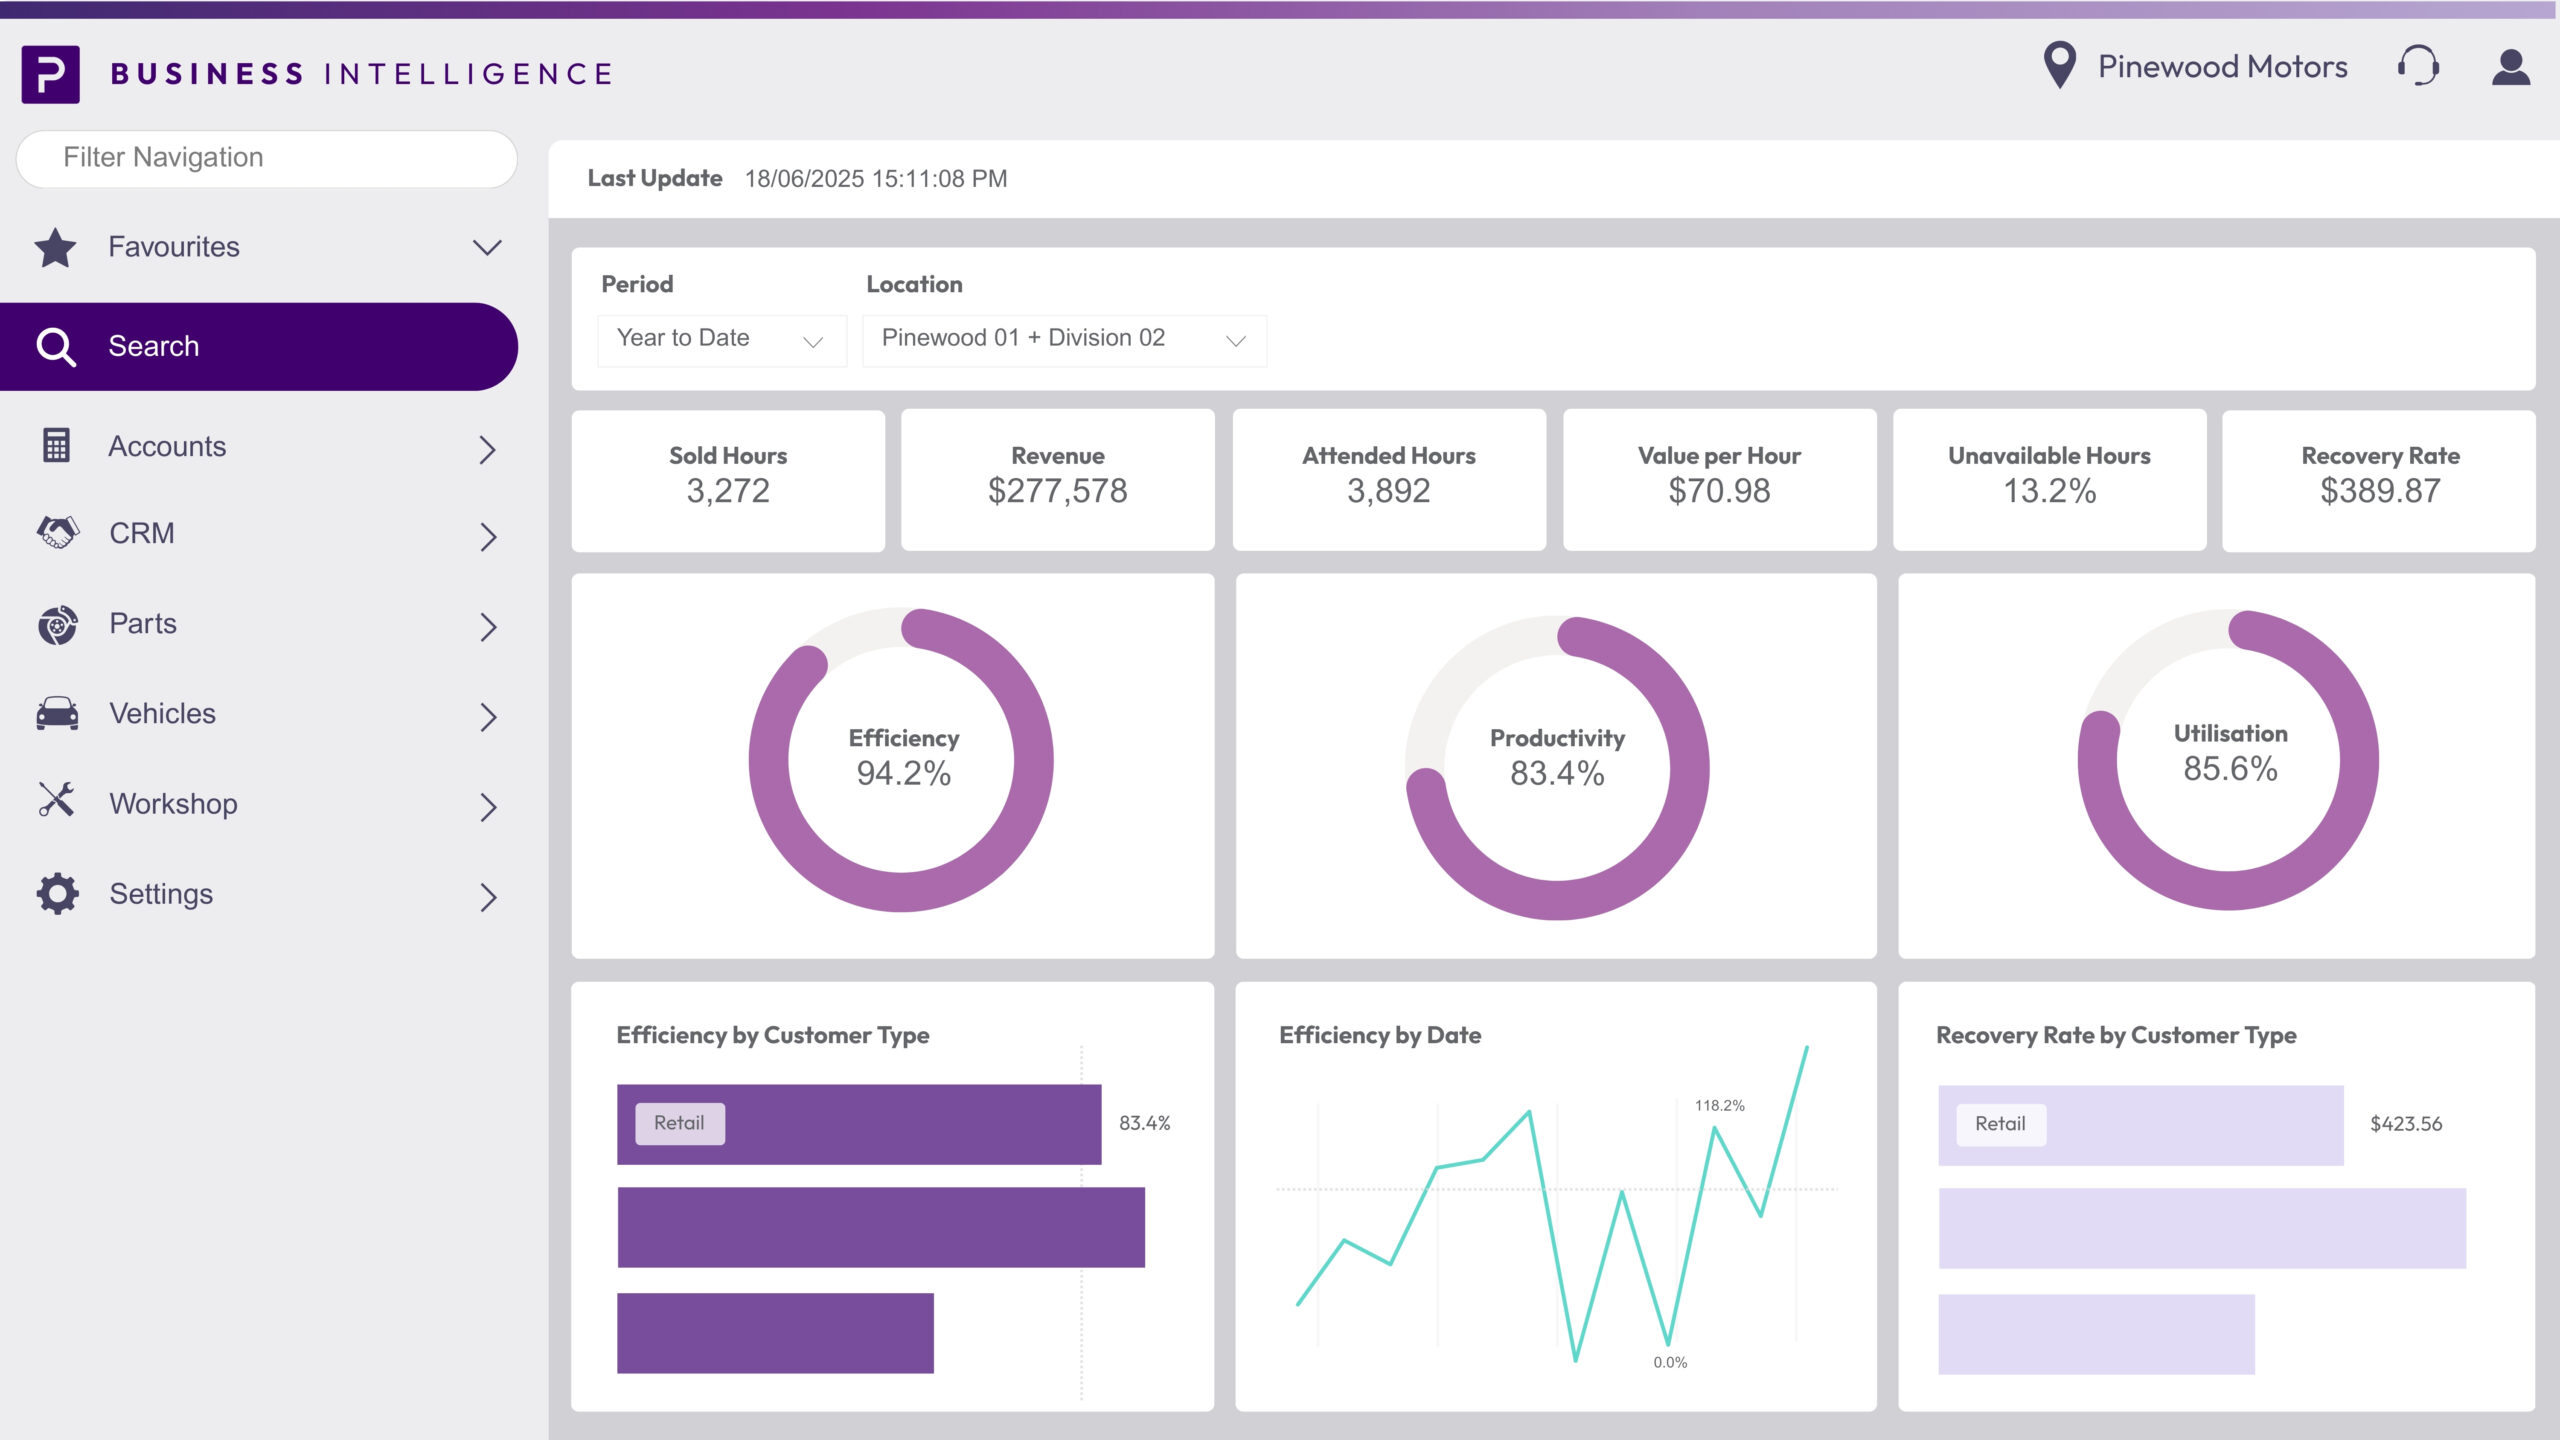Click the Filter Navigation input field
This screenshot has height=1440, width=2560.
[x=266, y=158]
